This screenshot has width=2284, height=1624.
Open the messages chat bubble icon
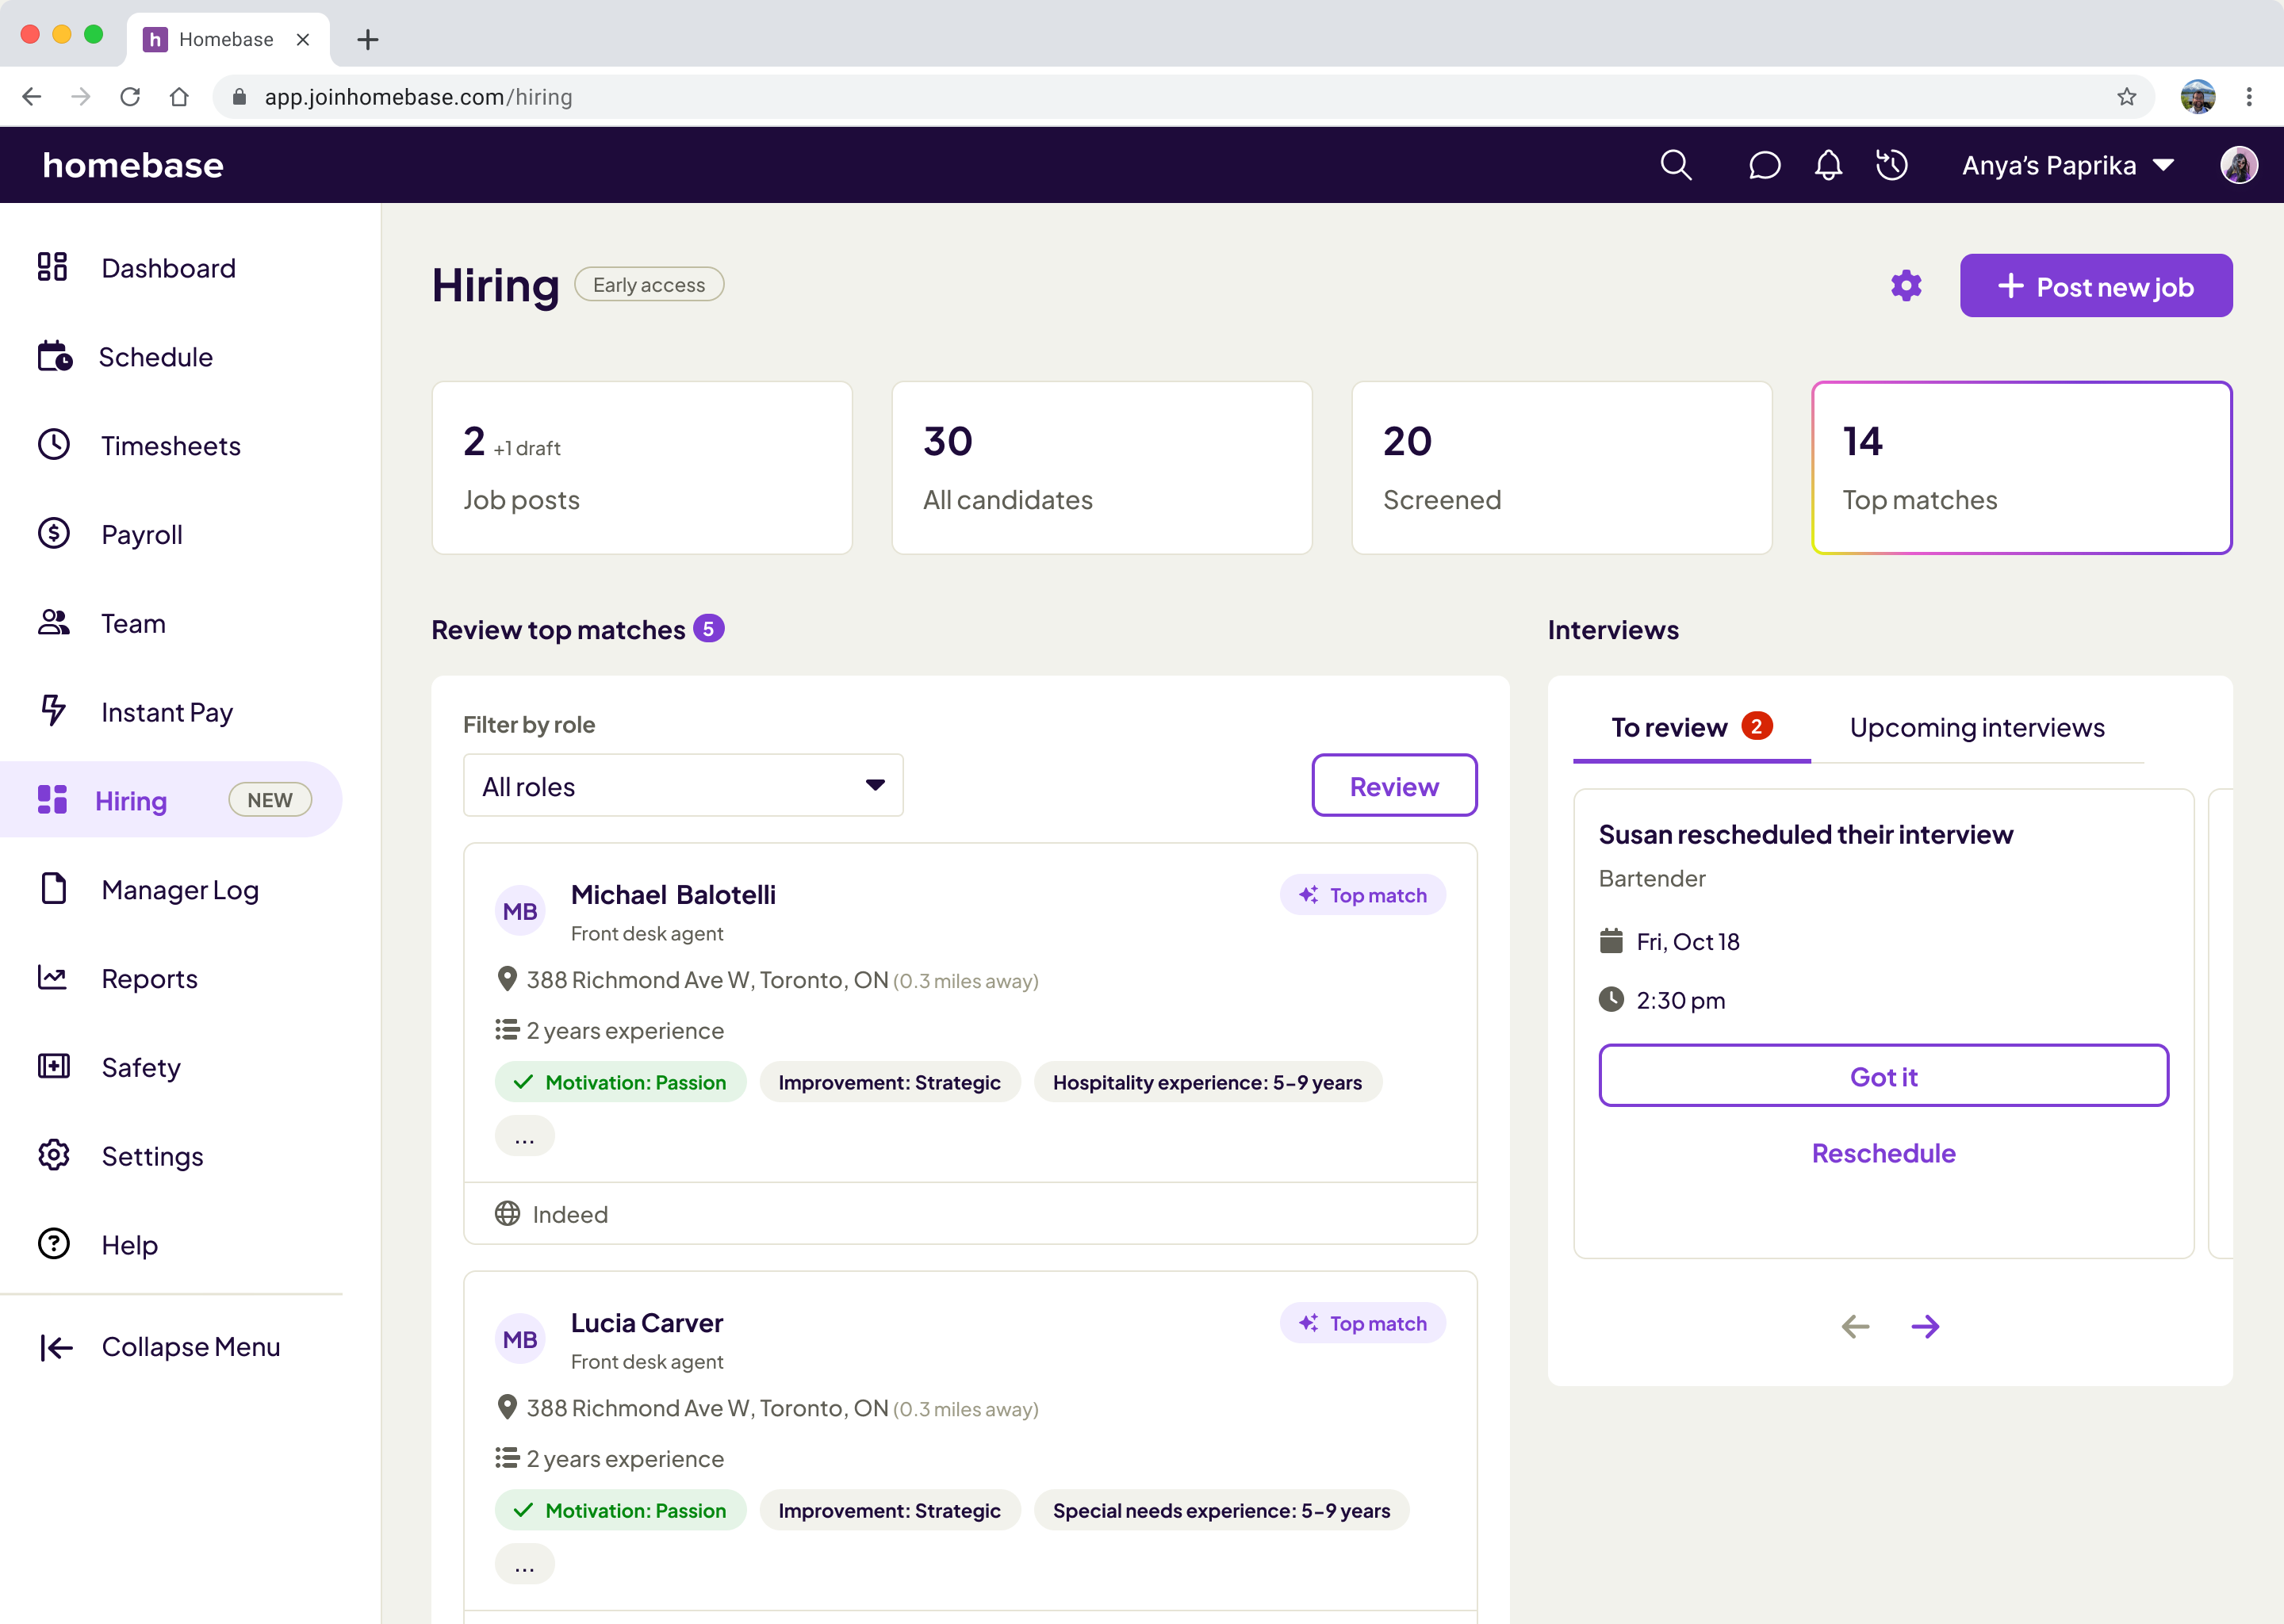[1764, 165]
